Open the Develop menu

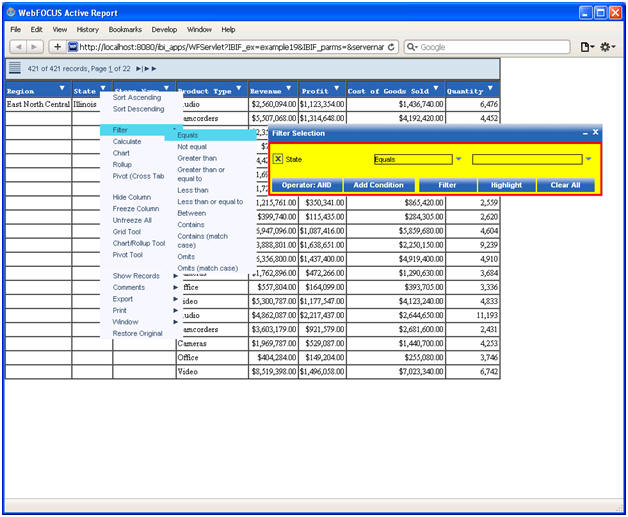[x=164, y=29]
